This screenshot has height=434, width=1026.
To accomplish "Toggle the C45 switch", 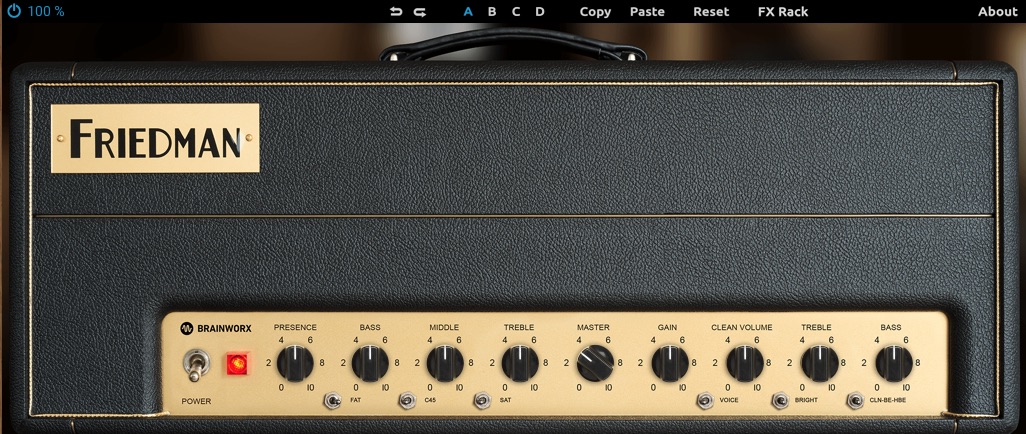I will (x=407, y=400).
